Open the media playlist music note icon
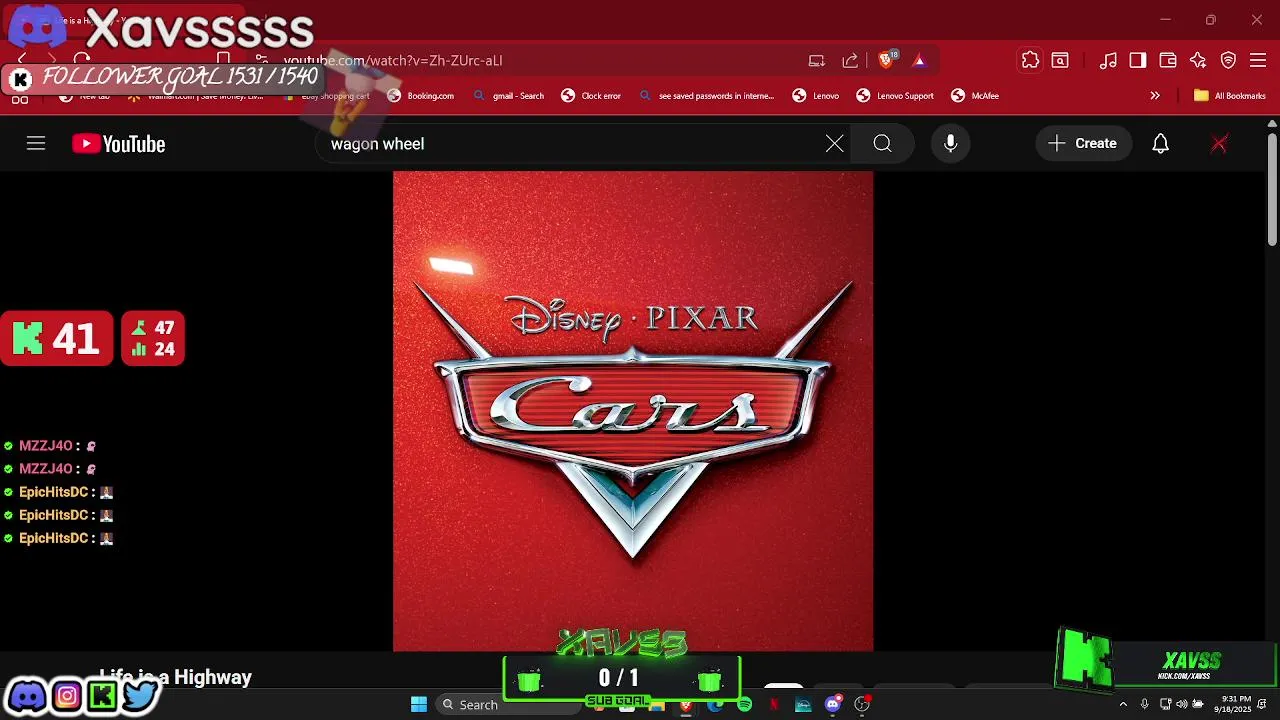 coord(1108,60)
